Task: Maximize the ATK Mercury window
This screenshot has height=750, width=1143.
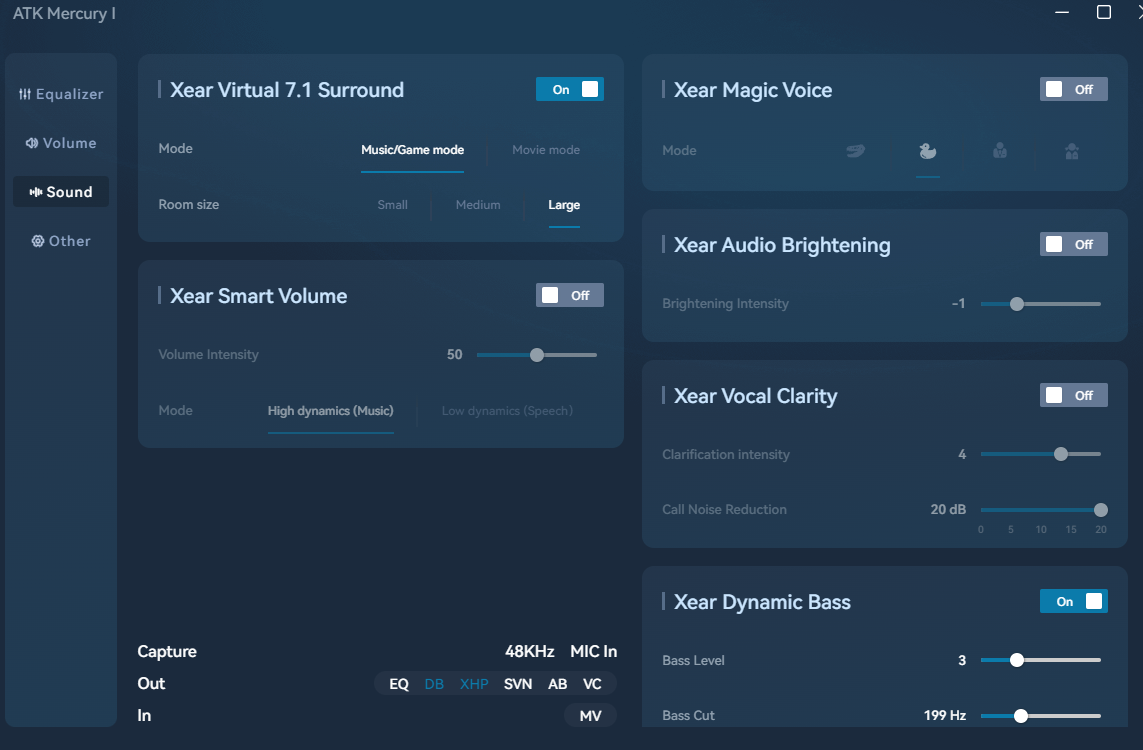Action: click(x=1104, y=12)
